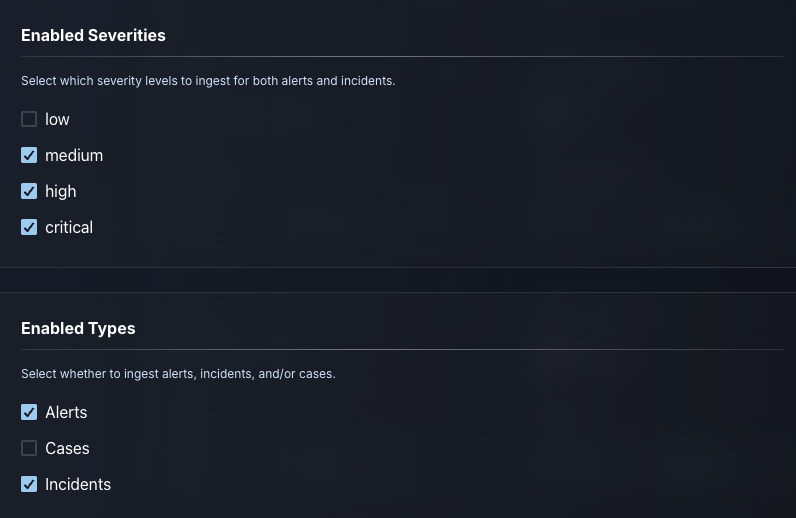Screen dimensions: 796x518
Task: Click the "low" label text
Action: tap(57, 119)
